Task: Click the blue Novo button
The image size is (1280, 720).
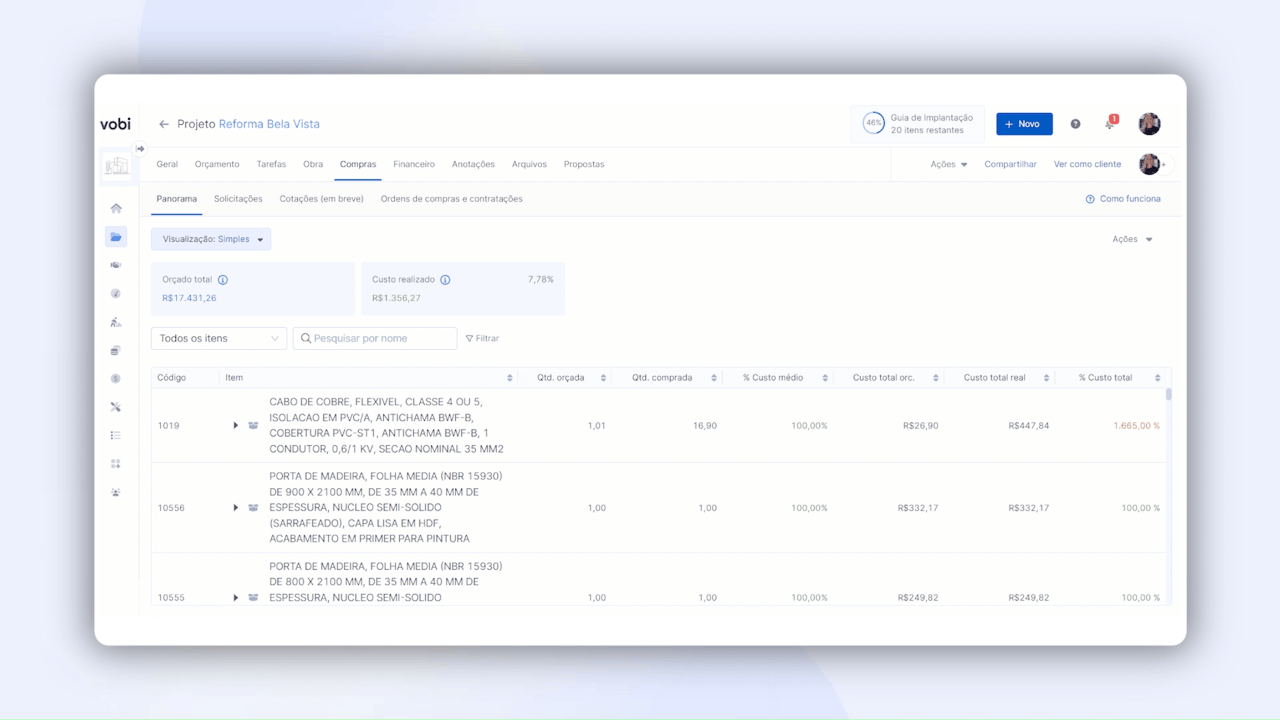Action: (1024, 124)
